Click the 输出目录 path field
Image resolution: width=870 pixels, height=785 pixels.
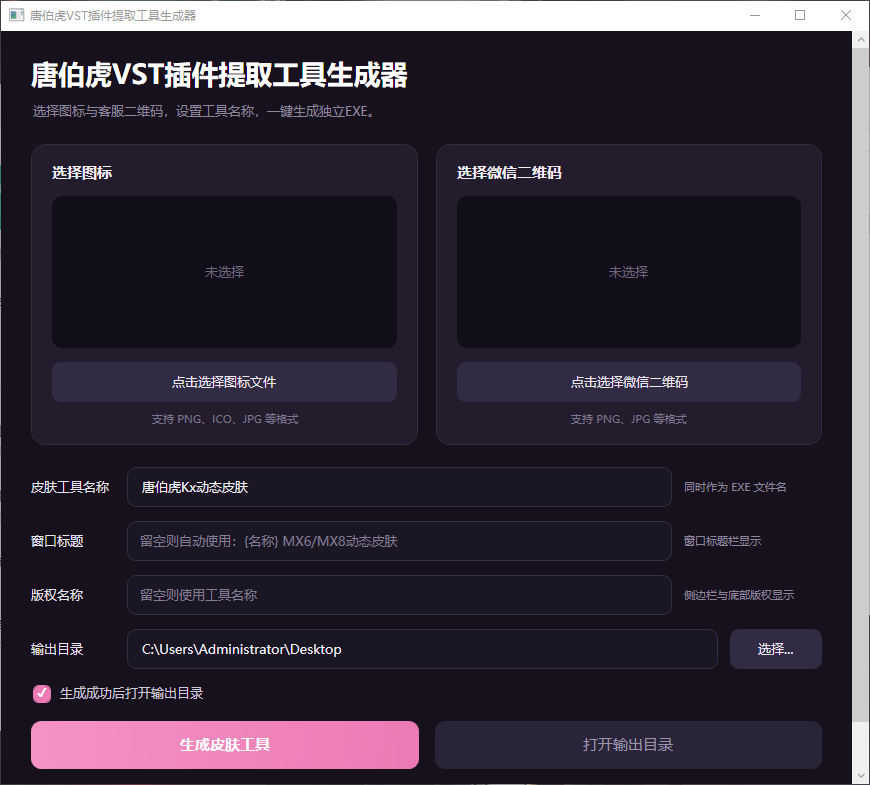coord(422,649)
